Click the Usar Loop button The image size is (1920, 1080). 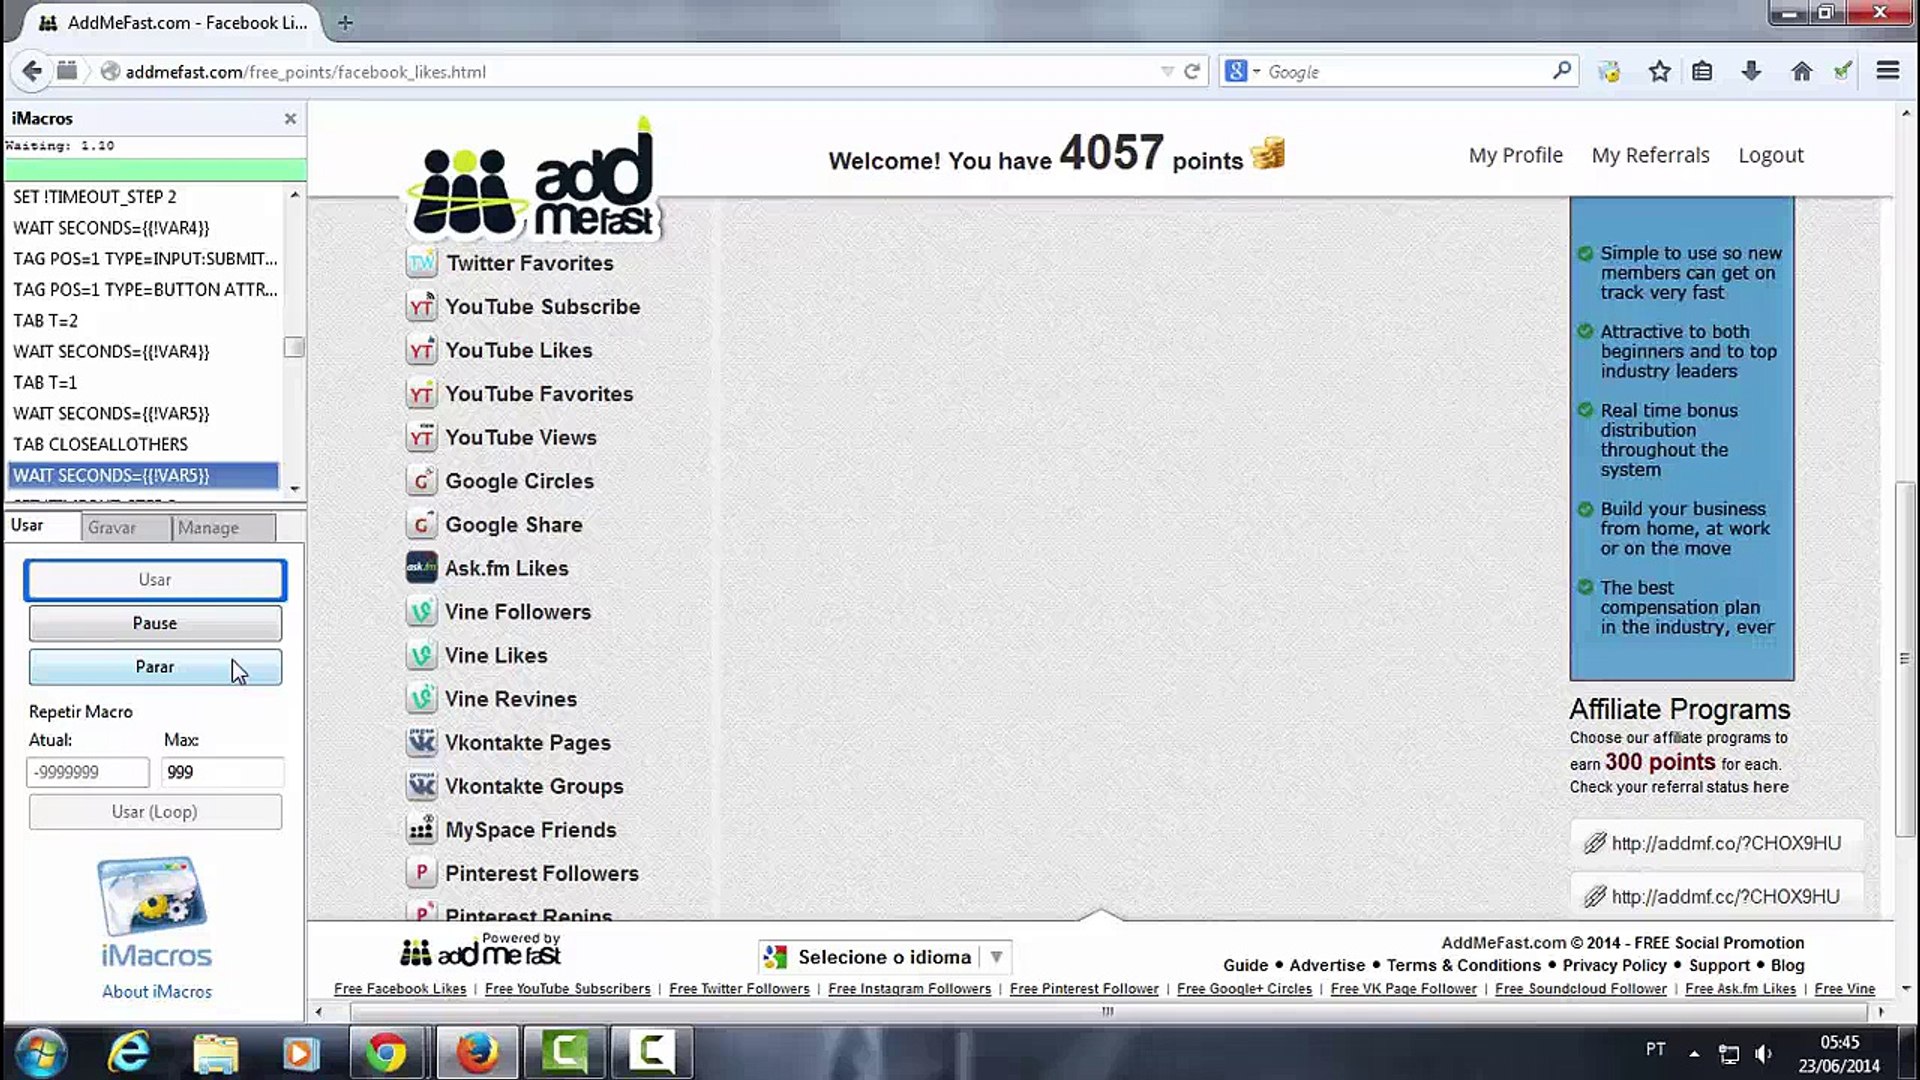(x=154, y=811)
